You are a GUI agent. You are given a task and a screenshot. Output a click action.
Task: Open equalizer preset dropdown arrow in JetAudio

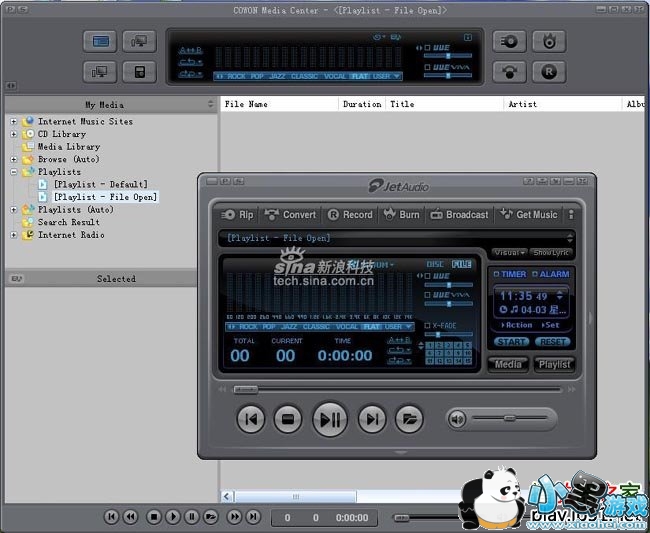408,327
